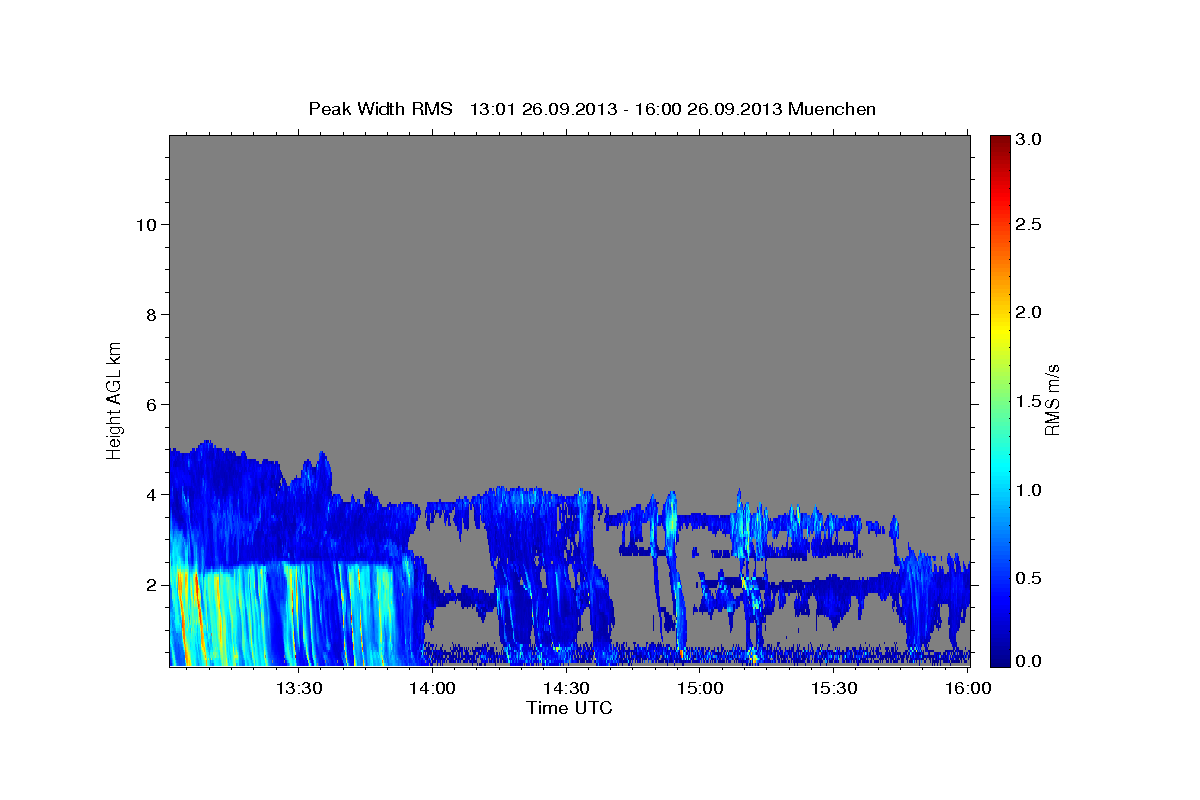Click the Time UTC axis title

[569, 708]
